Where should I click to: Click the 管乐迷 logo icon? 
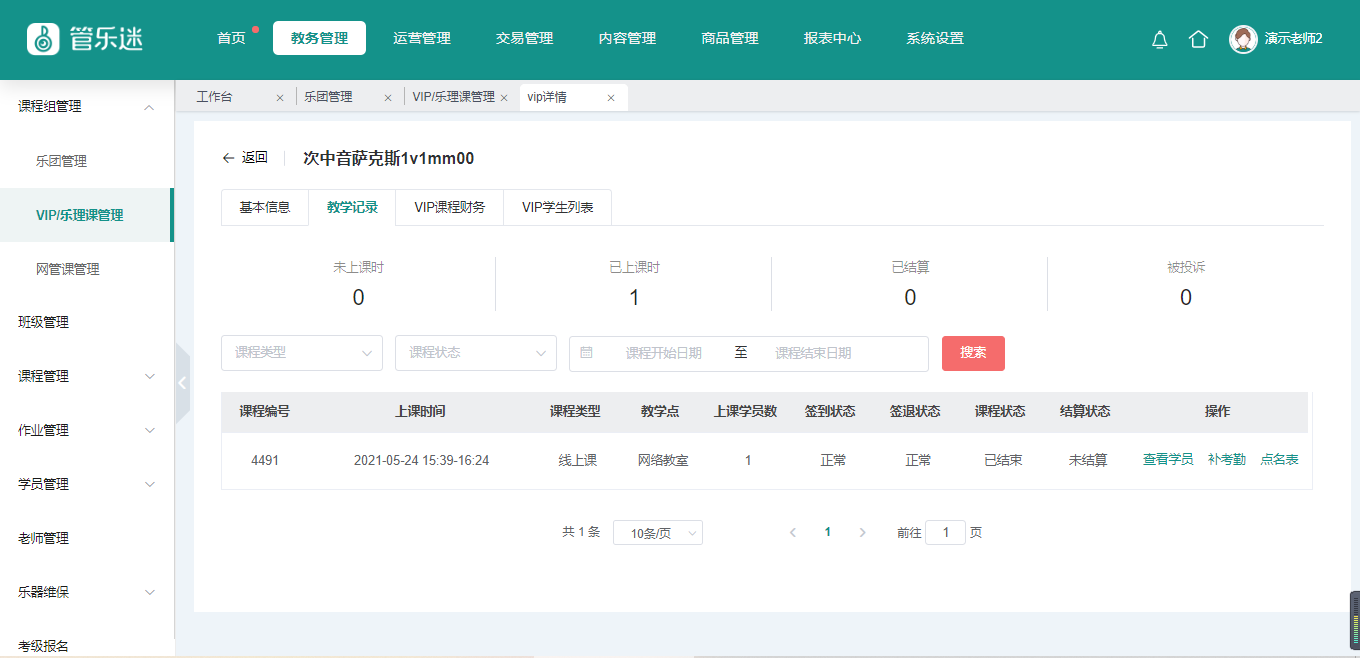coord(43,39)
